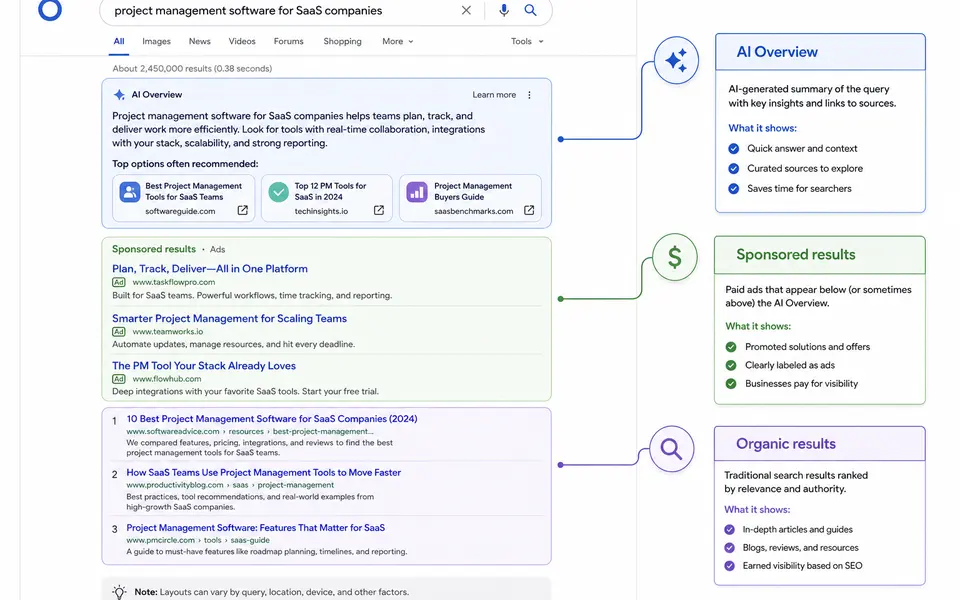Open result Project Management Software: Features That Matter
The width and height of the screenshot is (960, 600).
(x=256, y=528)
